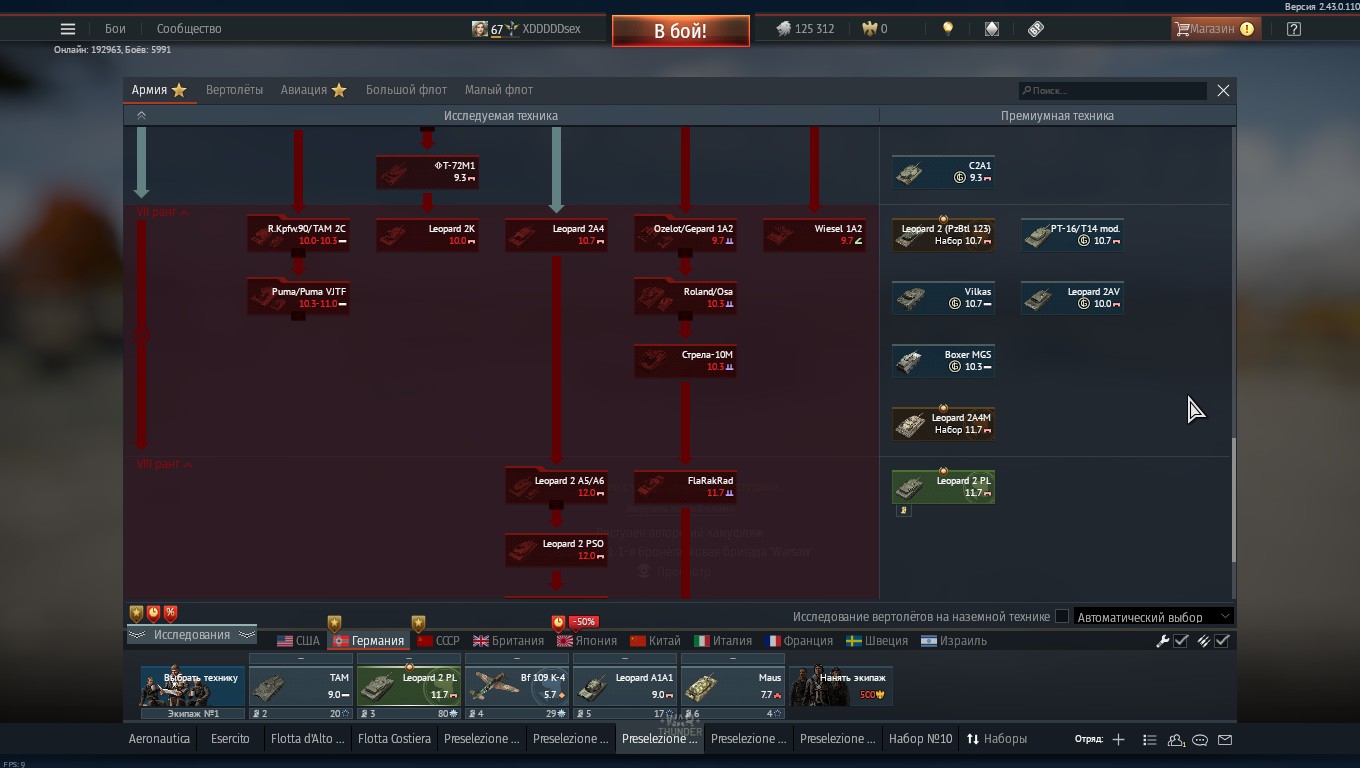Open the Магазин shop button

(1214, 29)
